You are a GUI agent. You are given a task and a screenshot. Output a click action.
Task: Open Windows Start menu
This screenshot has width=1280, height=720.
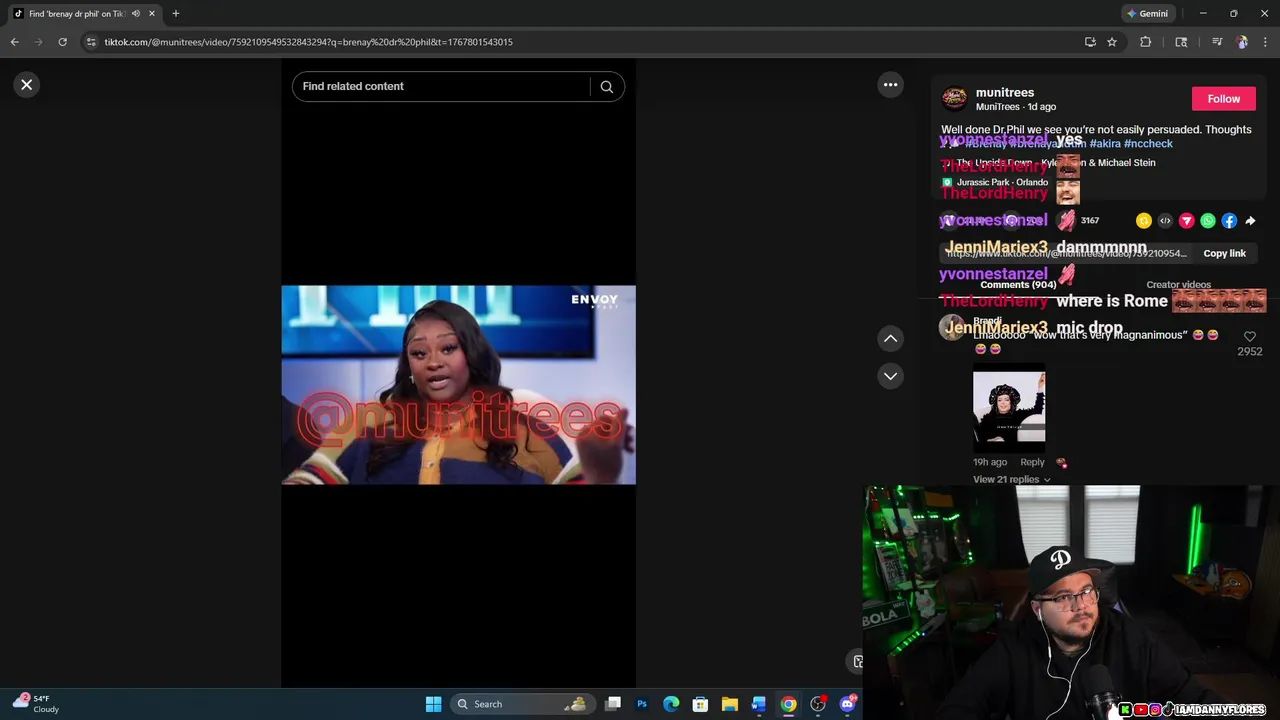pos(433,704)
